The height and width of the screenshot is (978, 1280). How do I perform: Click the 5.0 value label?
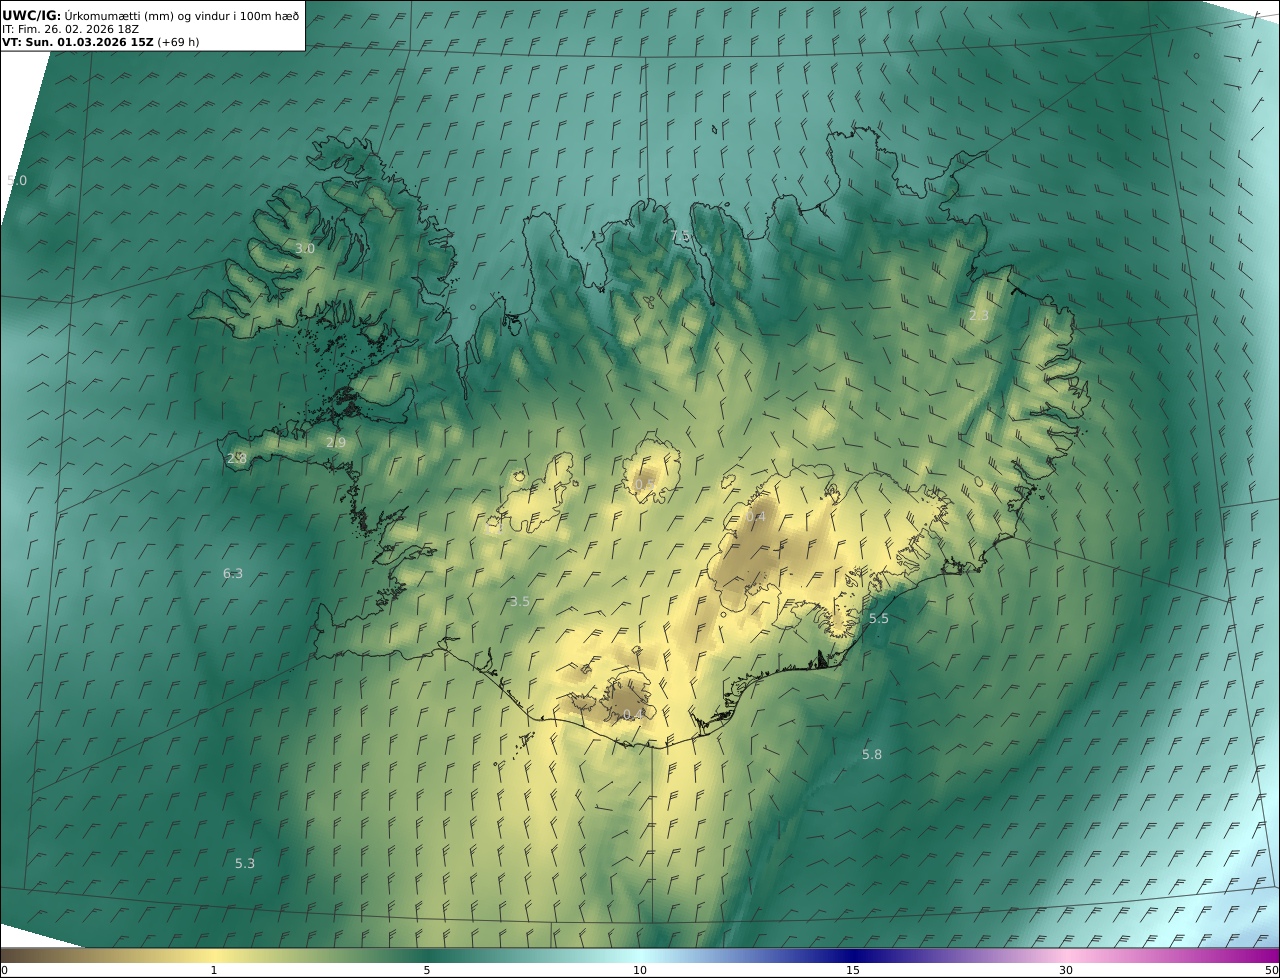(17, 181)
